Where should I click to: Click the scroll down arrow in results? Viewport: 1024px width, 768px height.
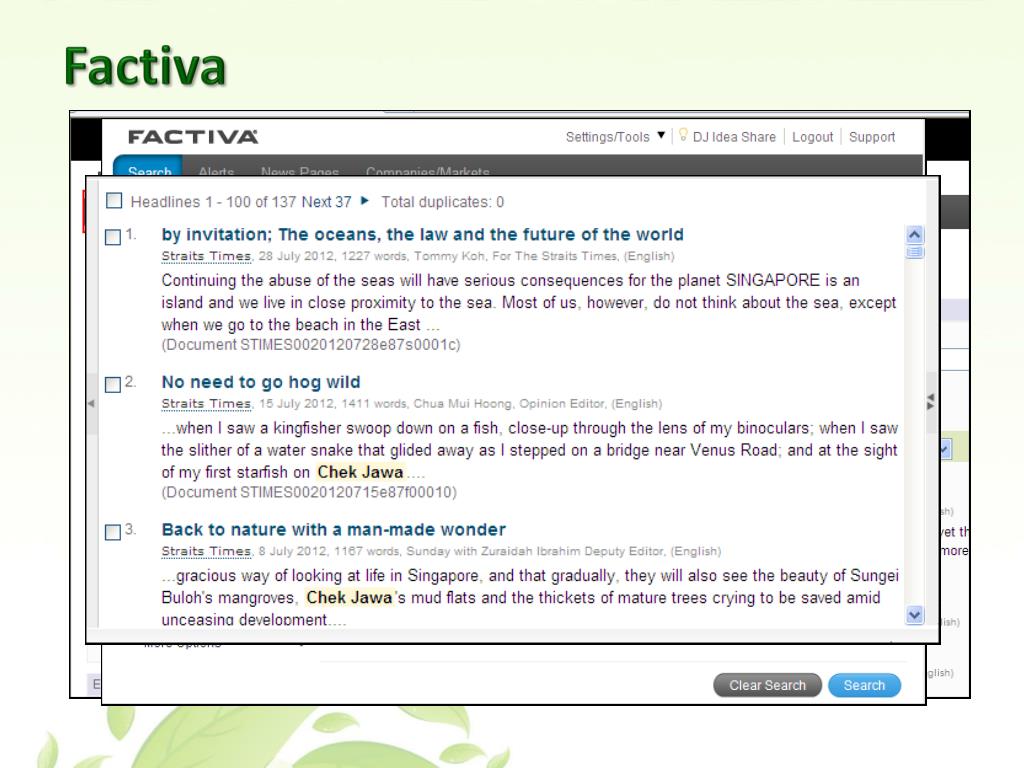[915, 615]
